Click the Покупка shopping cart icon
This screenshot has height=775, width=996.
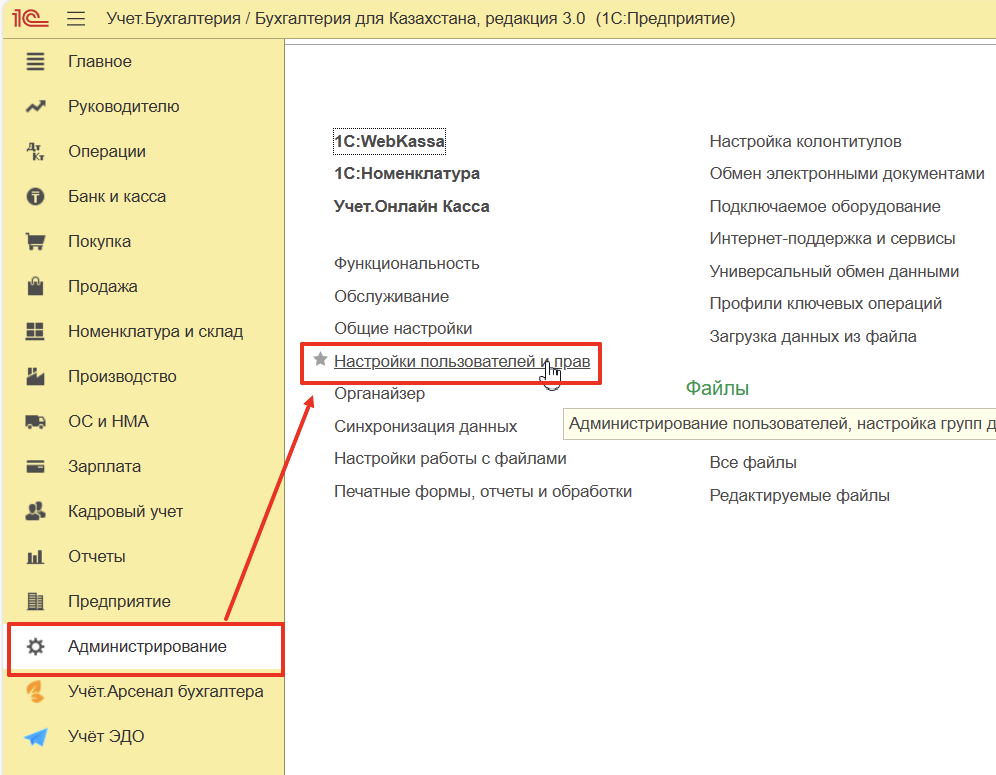coord(36,242)
